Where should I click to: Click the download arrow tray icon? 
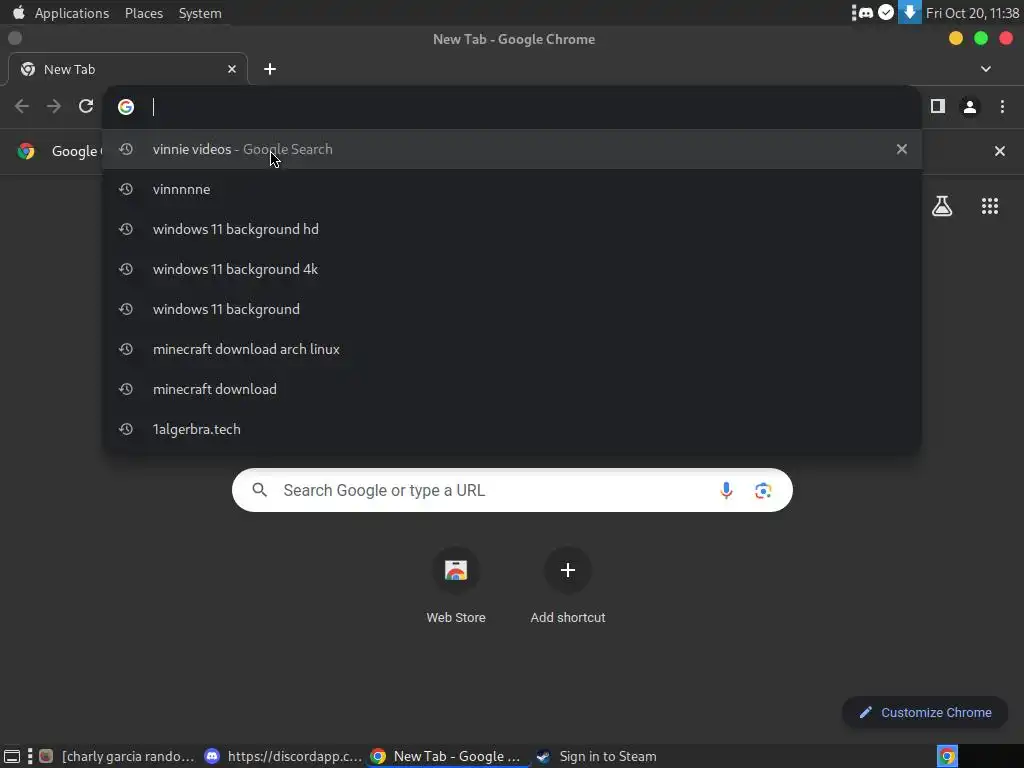910,12
